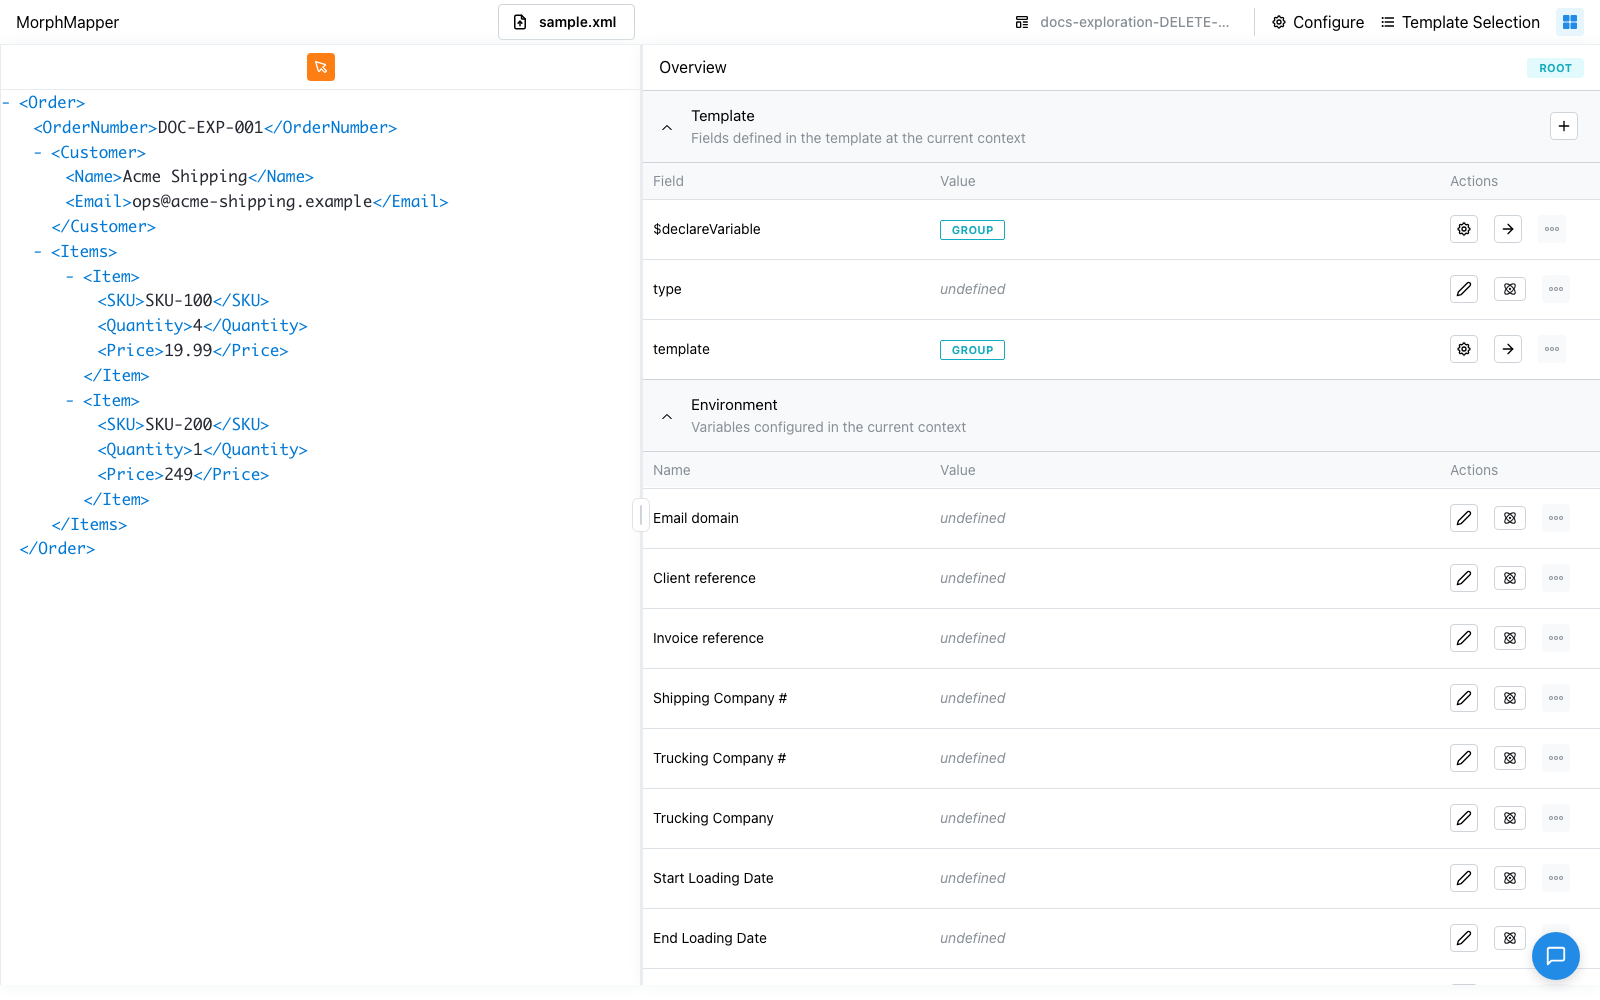Collapse the SKU-100 Item node
Image resolution: width=1600 pixels, height=1000 pixels.
coord(70,276)
